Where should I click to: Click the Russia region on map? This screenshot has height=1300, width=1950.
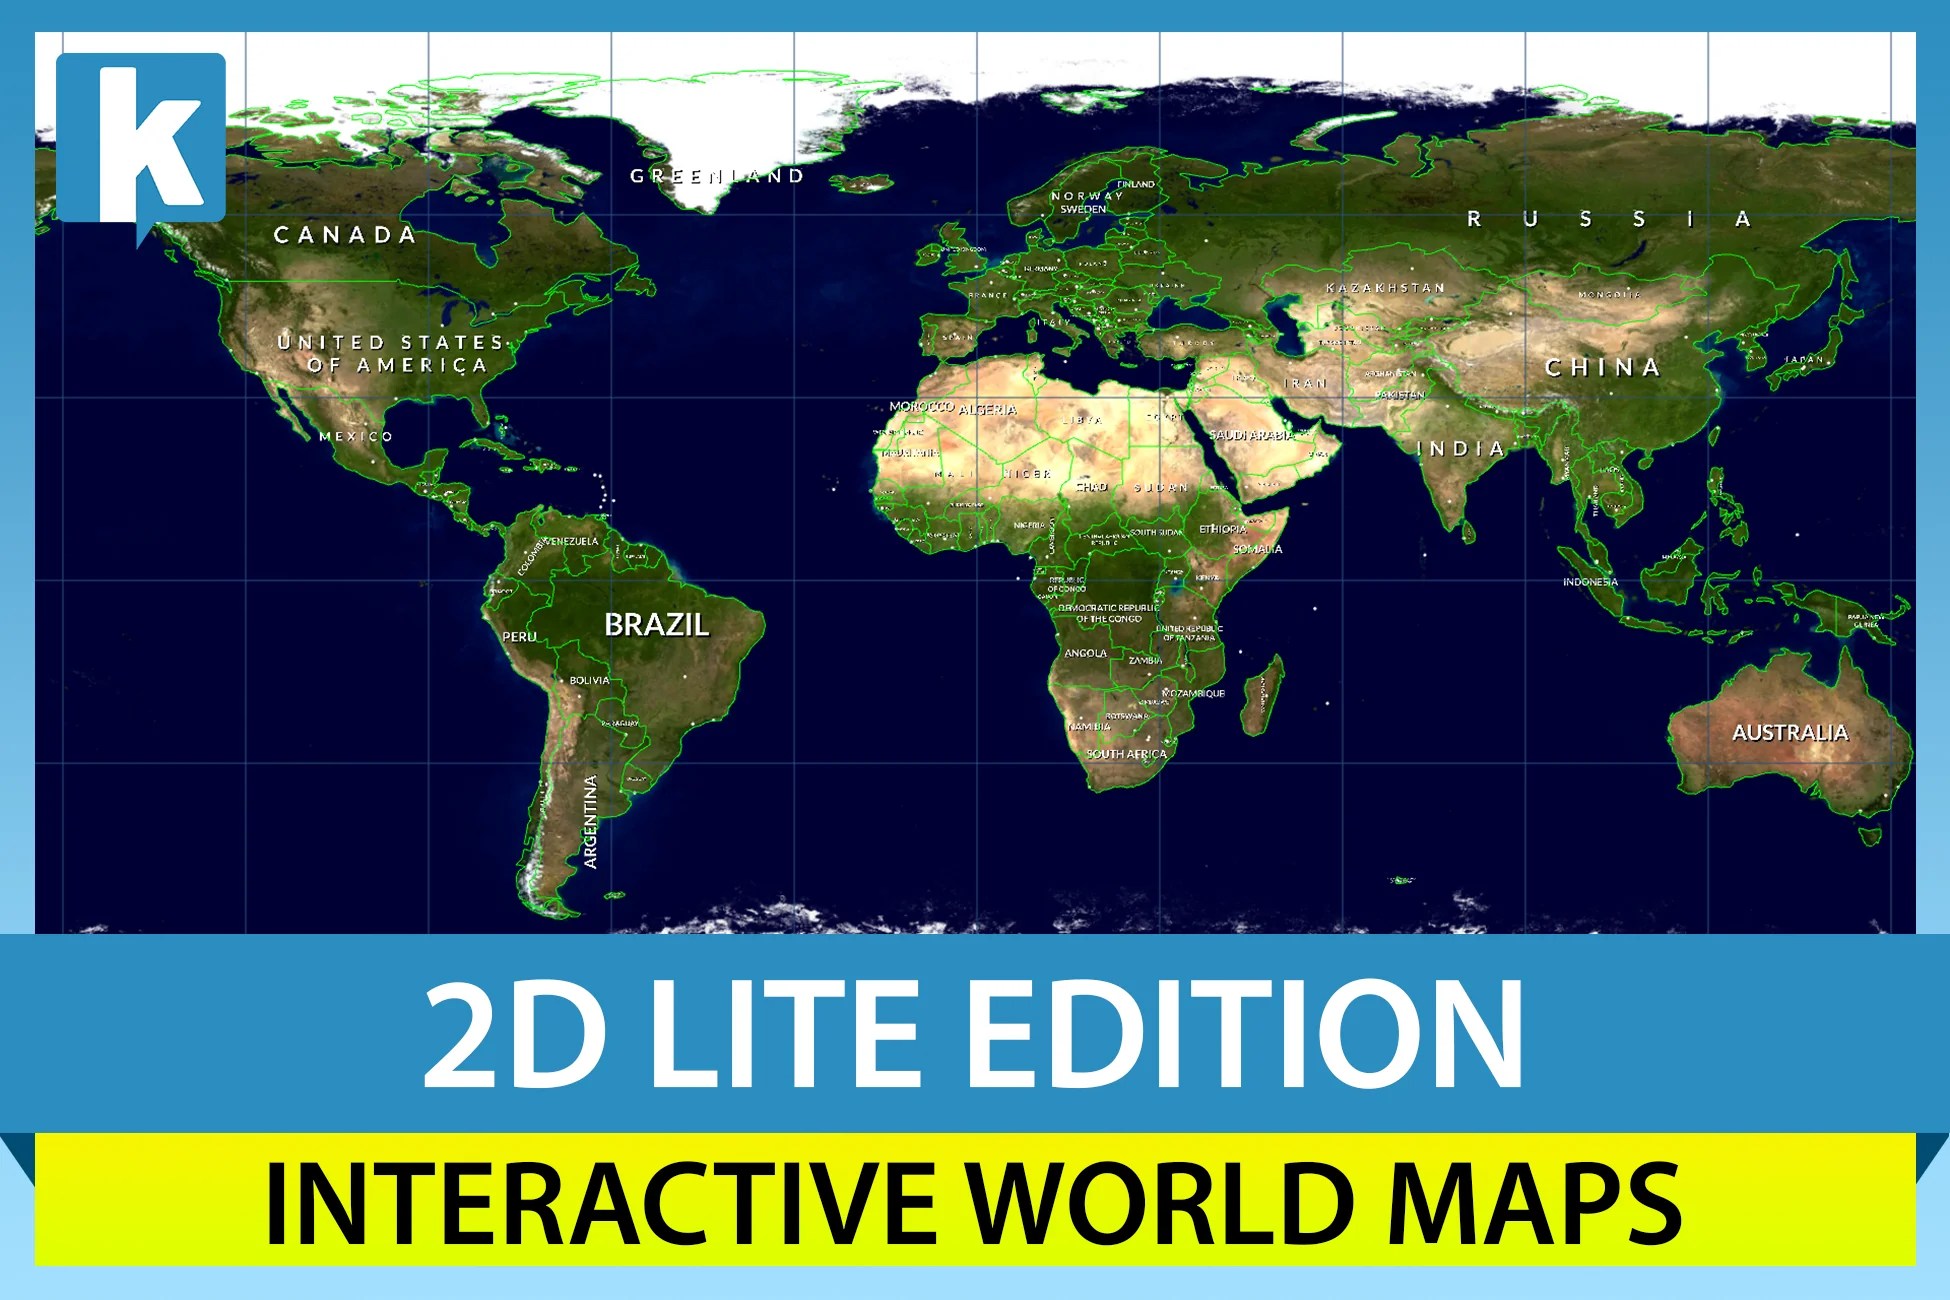tap(1606, 219)
